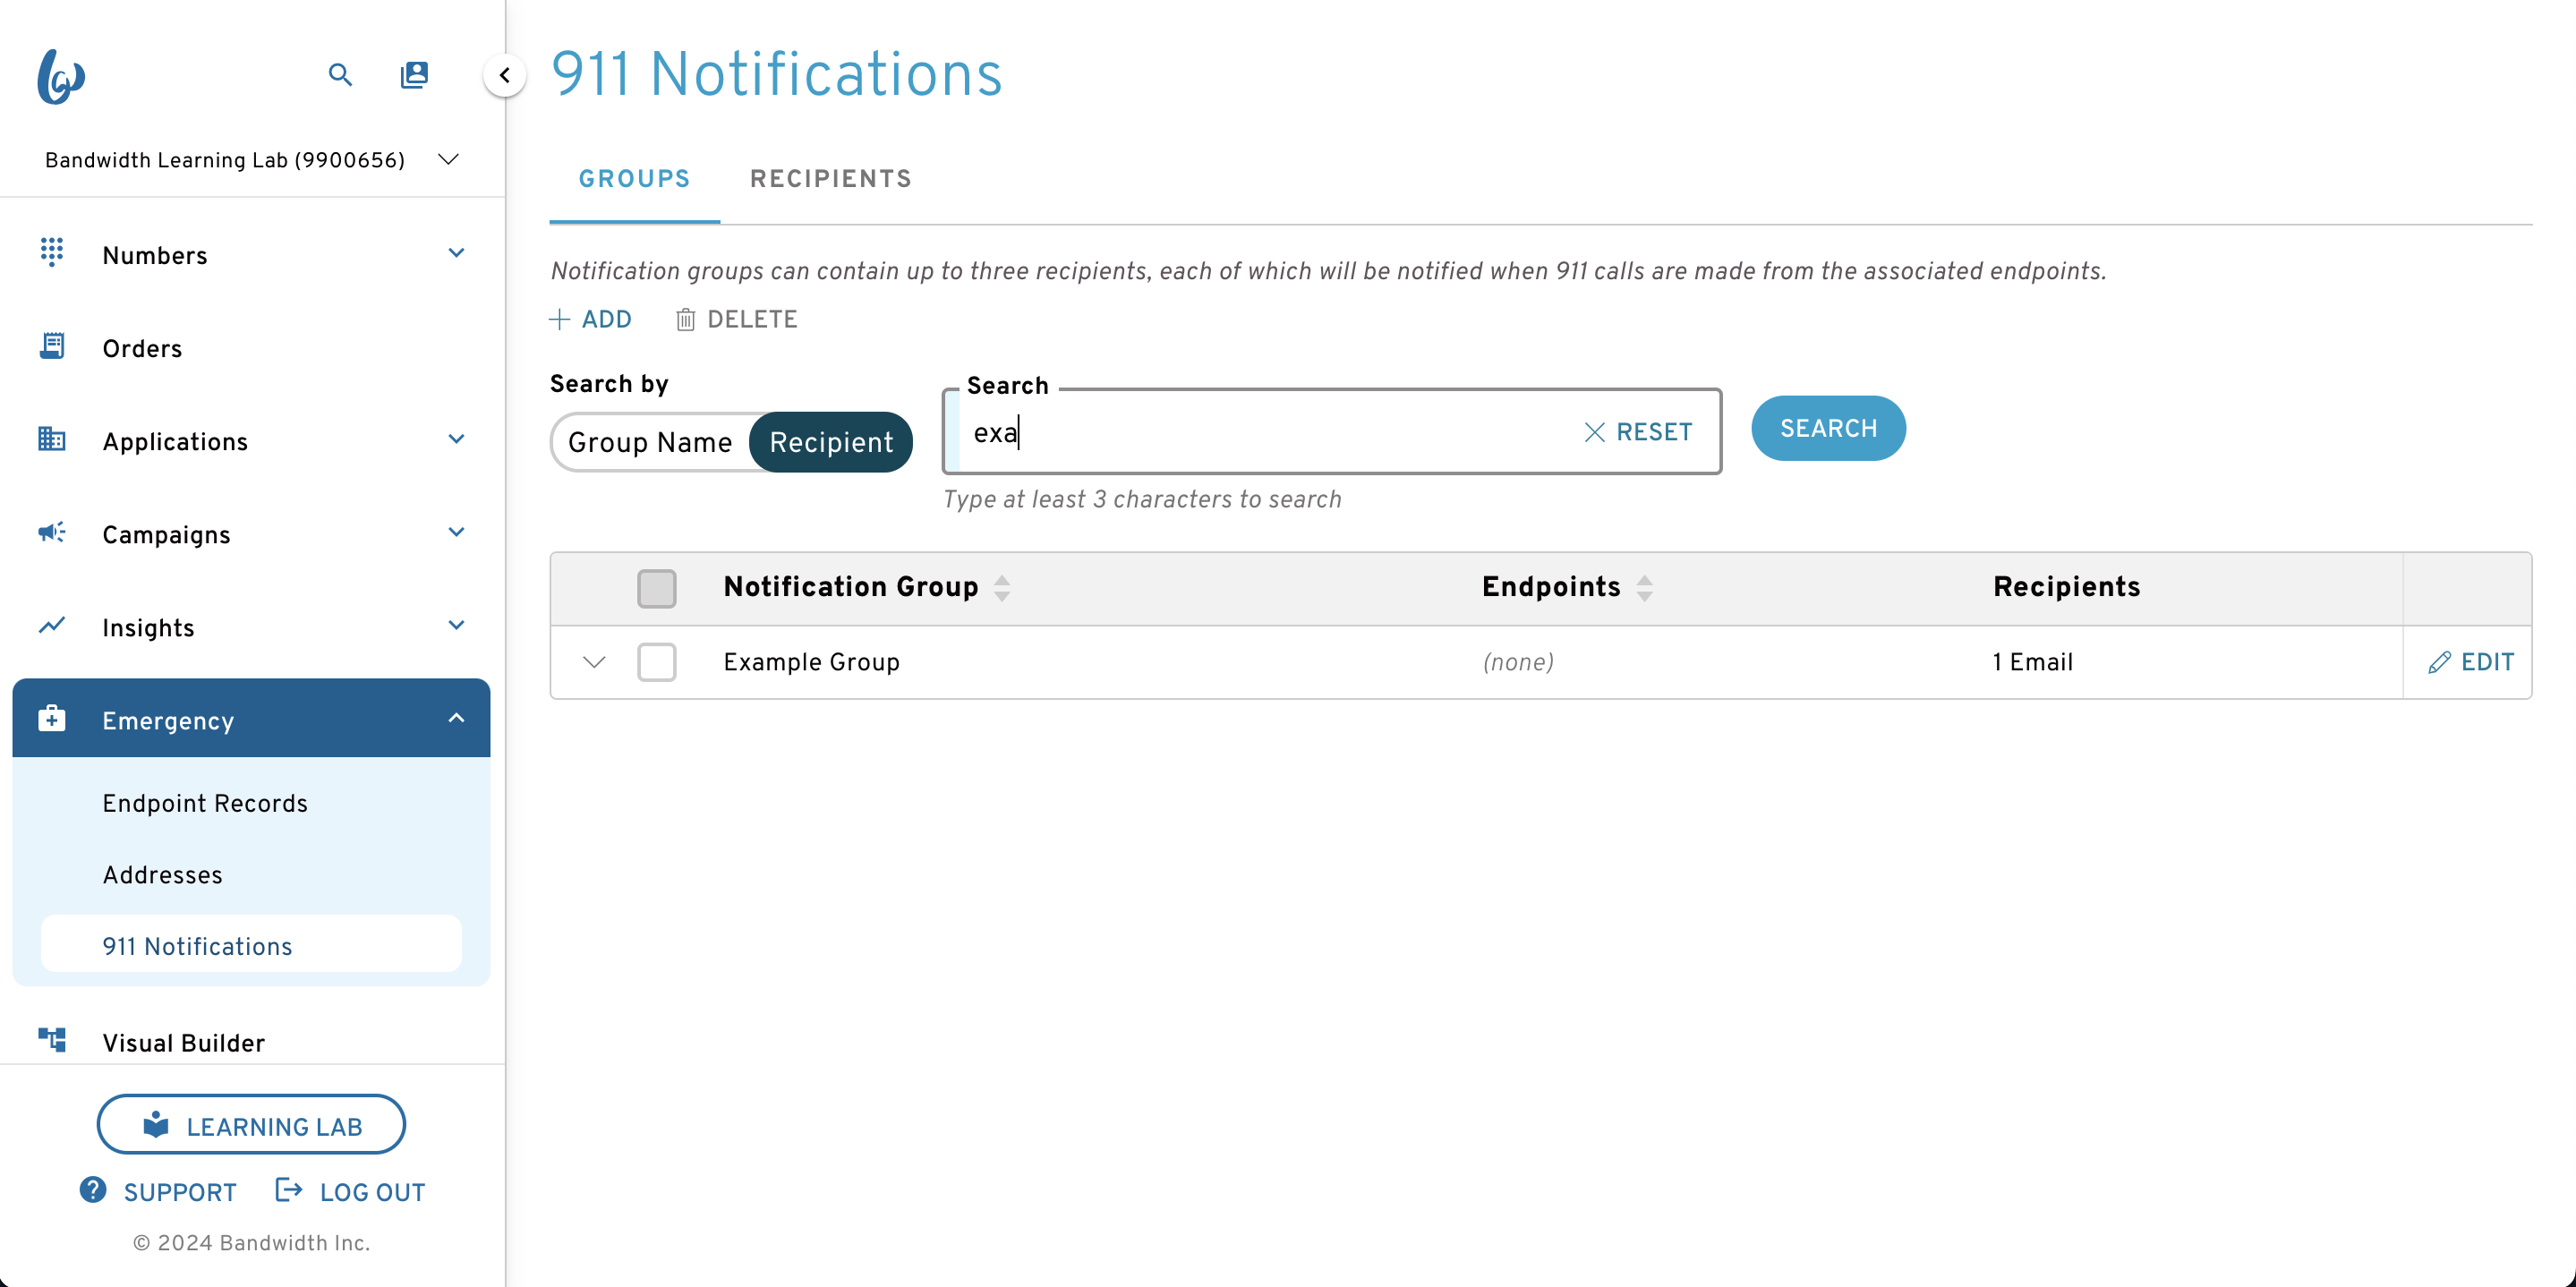Open the sidebar search magnifier icon
The height and width of the screenshot is (1287, 2576).
click(340, 75)
